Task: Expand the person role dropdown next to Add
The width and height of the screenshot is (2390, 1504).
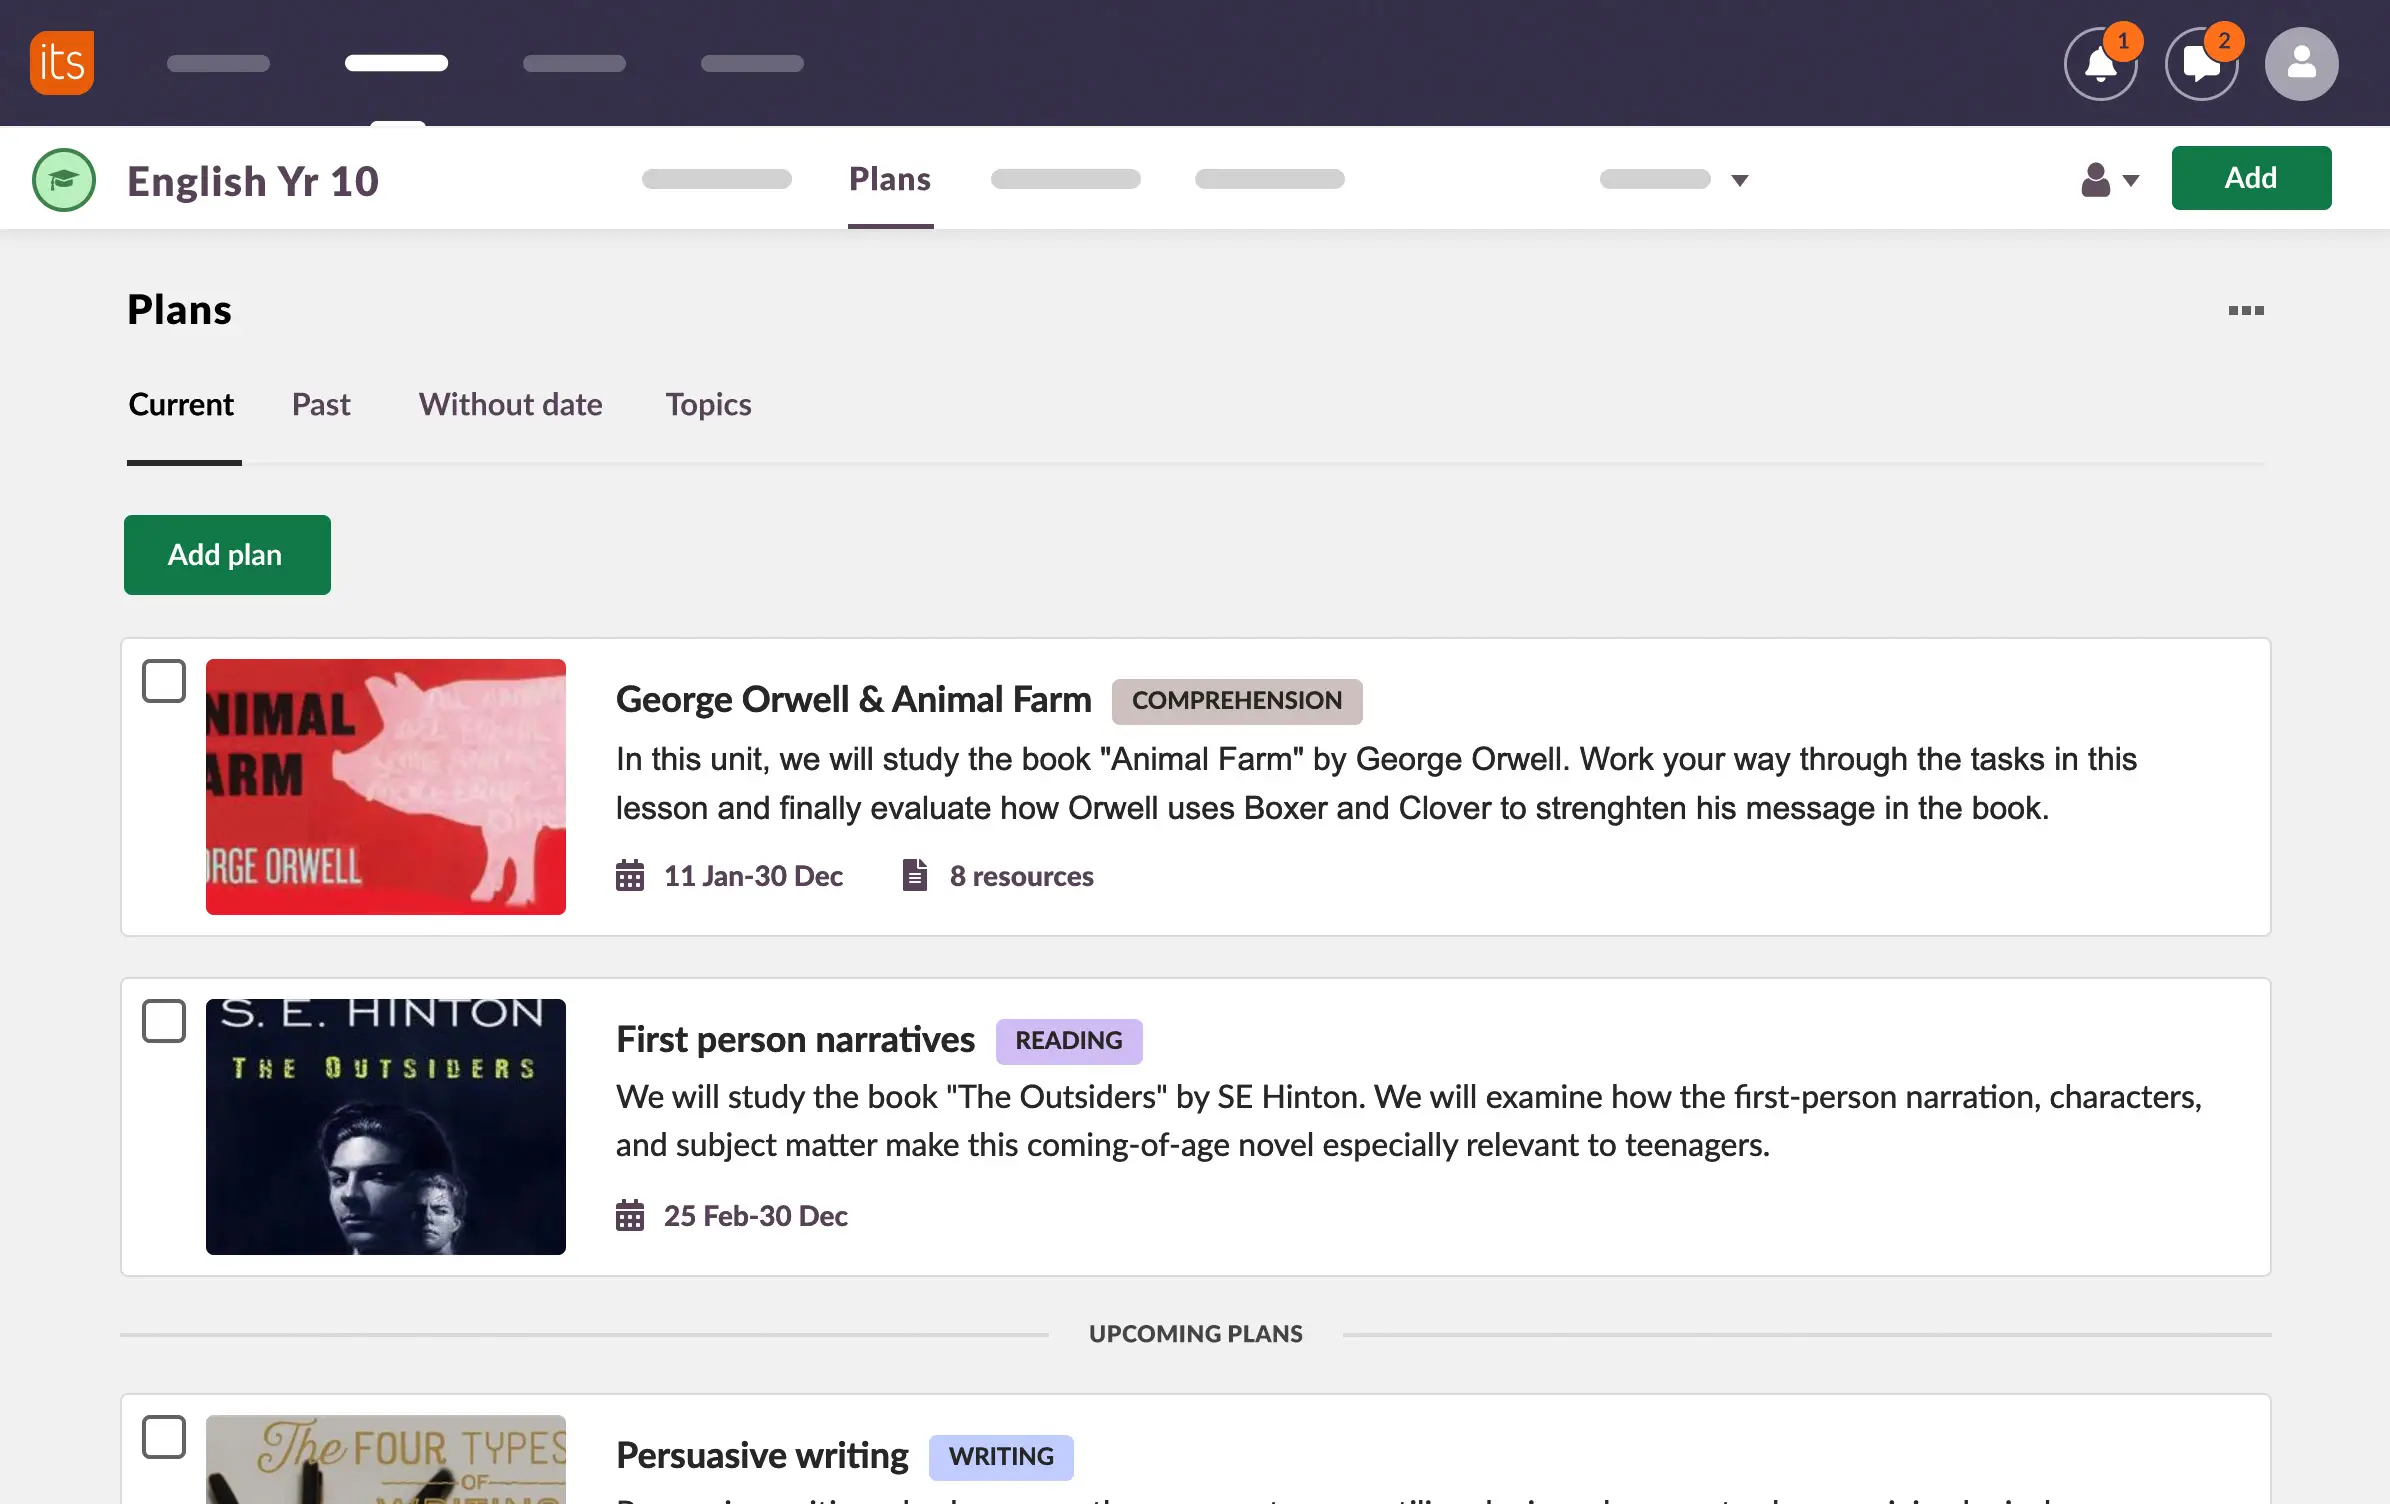Action: (2110, 180)
